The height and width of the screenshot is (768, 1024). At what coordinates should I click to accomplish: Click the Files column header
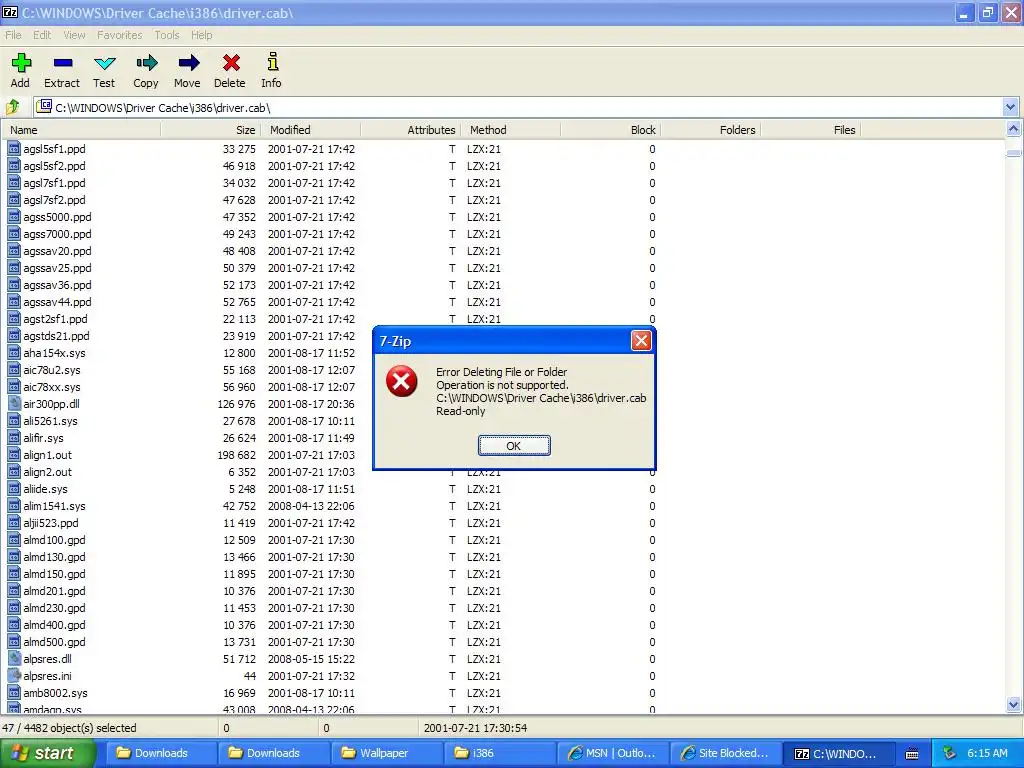[810, 130]
